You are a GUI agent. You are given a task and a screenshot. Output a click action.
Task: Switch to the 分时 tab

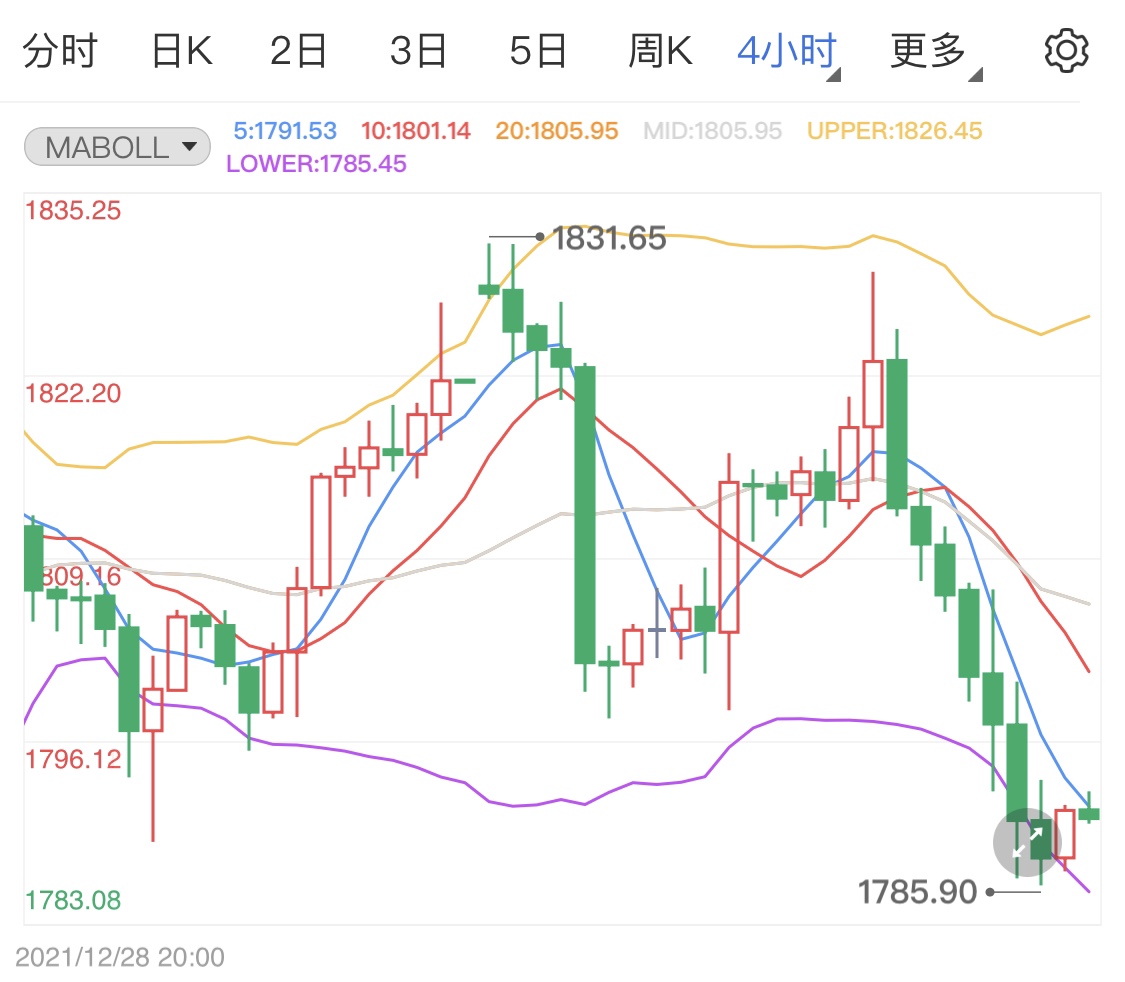point(60,51)
